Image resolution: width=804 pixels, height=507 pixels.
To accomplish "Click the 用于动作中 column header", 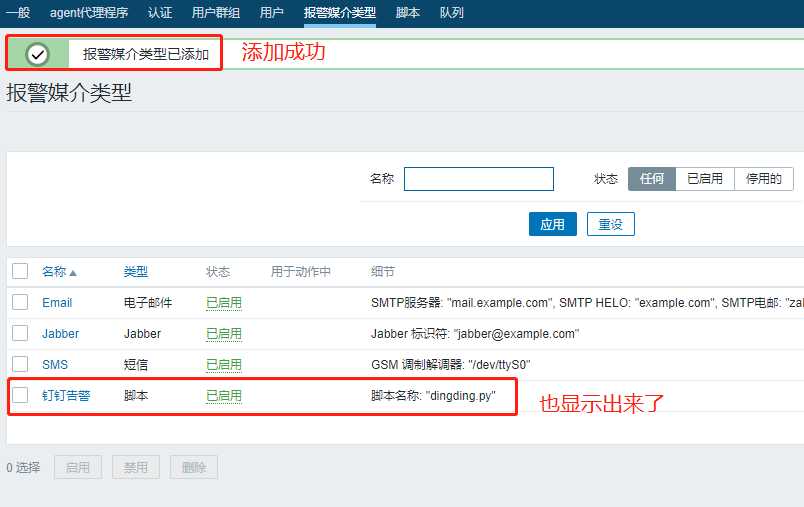I will point(300,272).
